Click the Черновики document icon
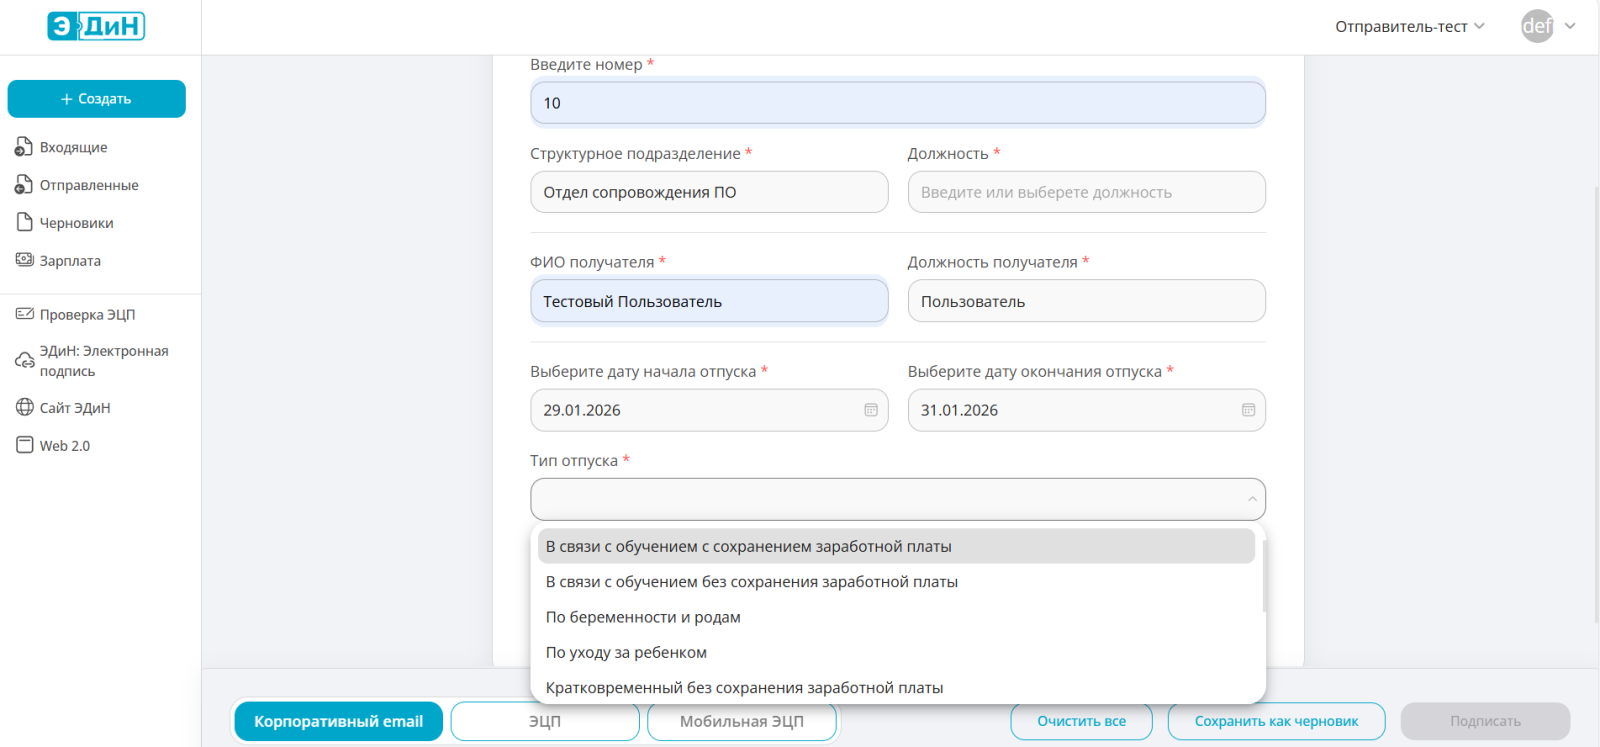1600x747 pixels. (24, 222)
